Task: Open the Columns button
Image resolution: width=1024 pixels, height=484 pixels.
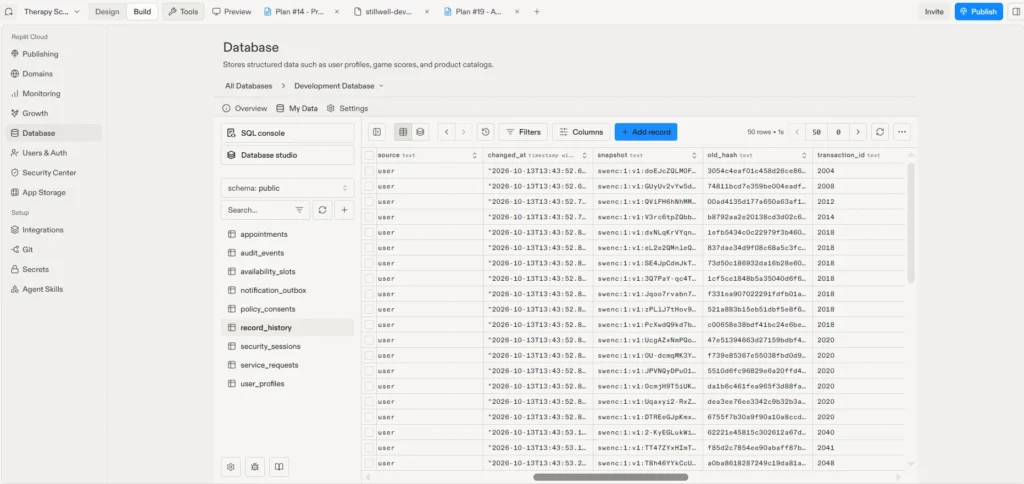Action: coord(581,132)
